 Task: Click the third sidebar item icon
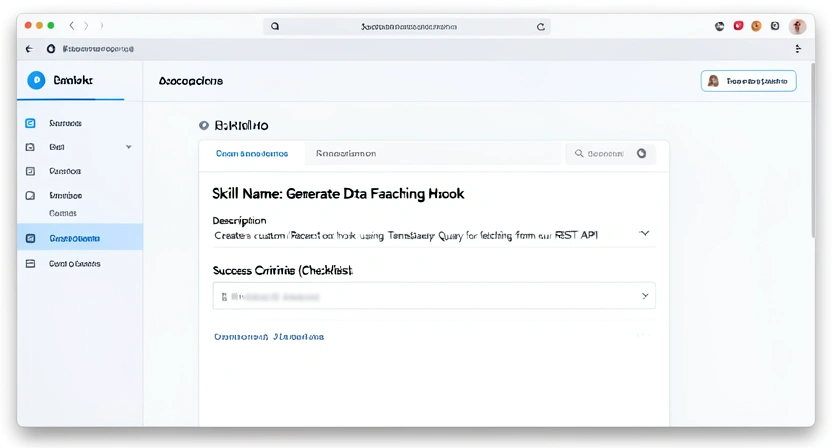tap(30, 171)
